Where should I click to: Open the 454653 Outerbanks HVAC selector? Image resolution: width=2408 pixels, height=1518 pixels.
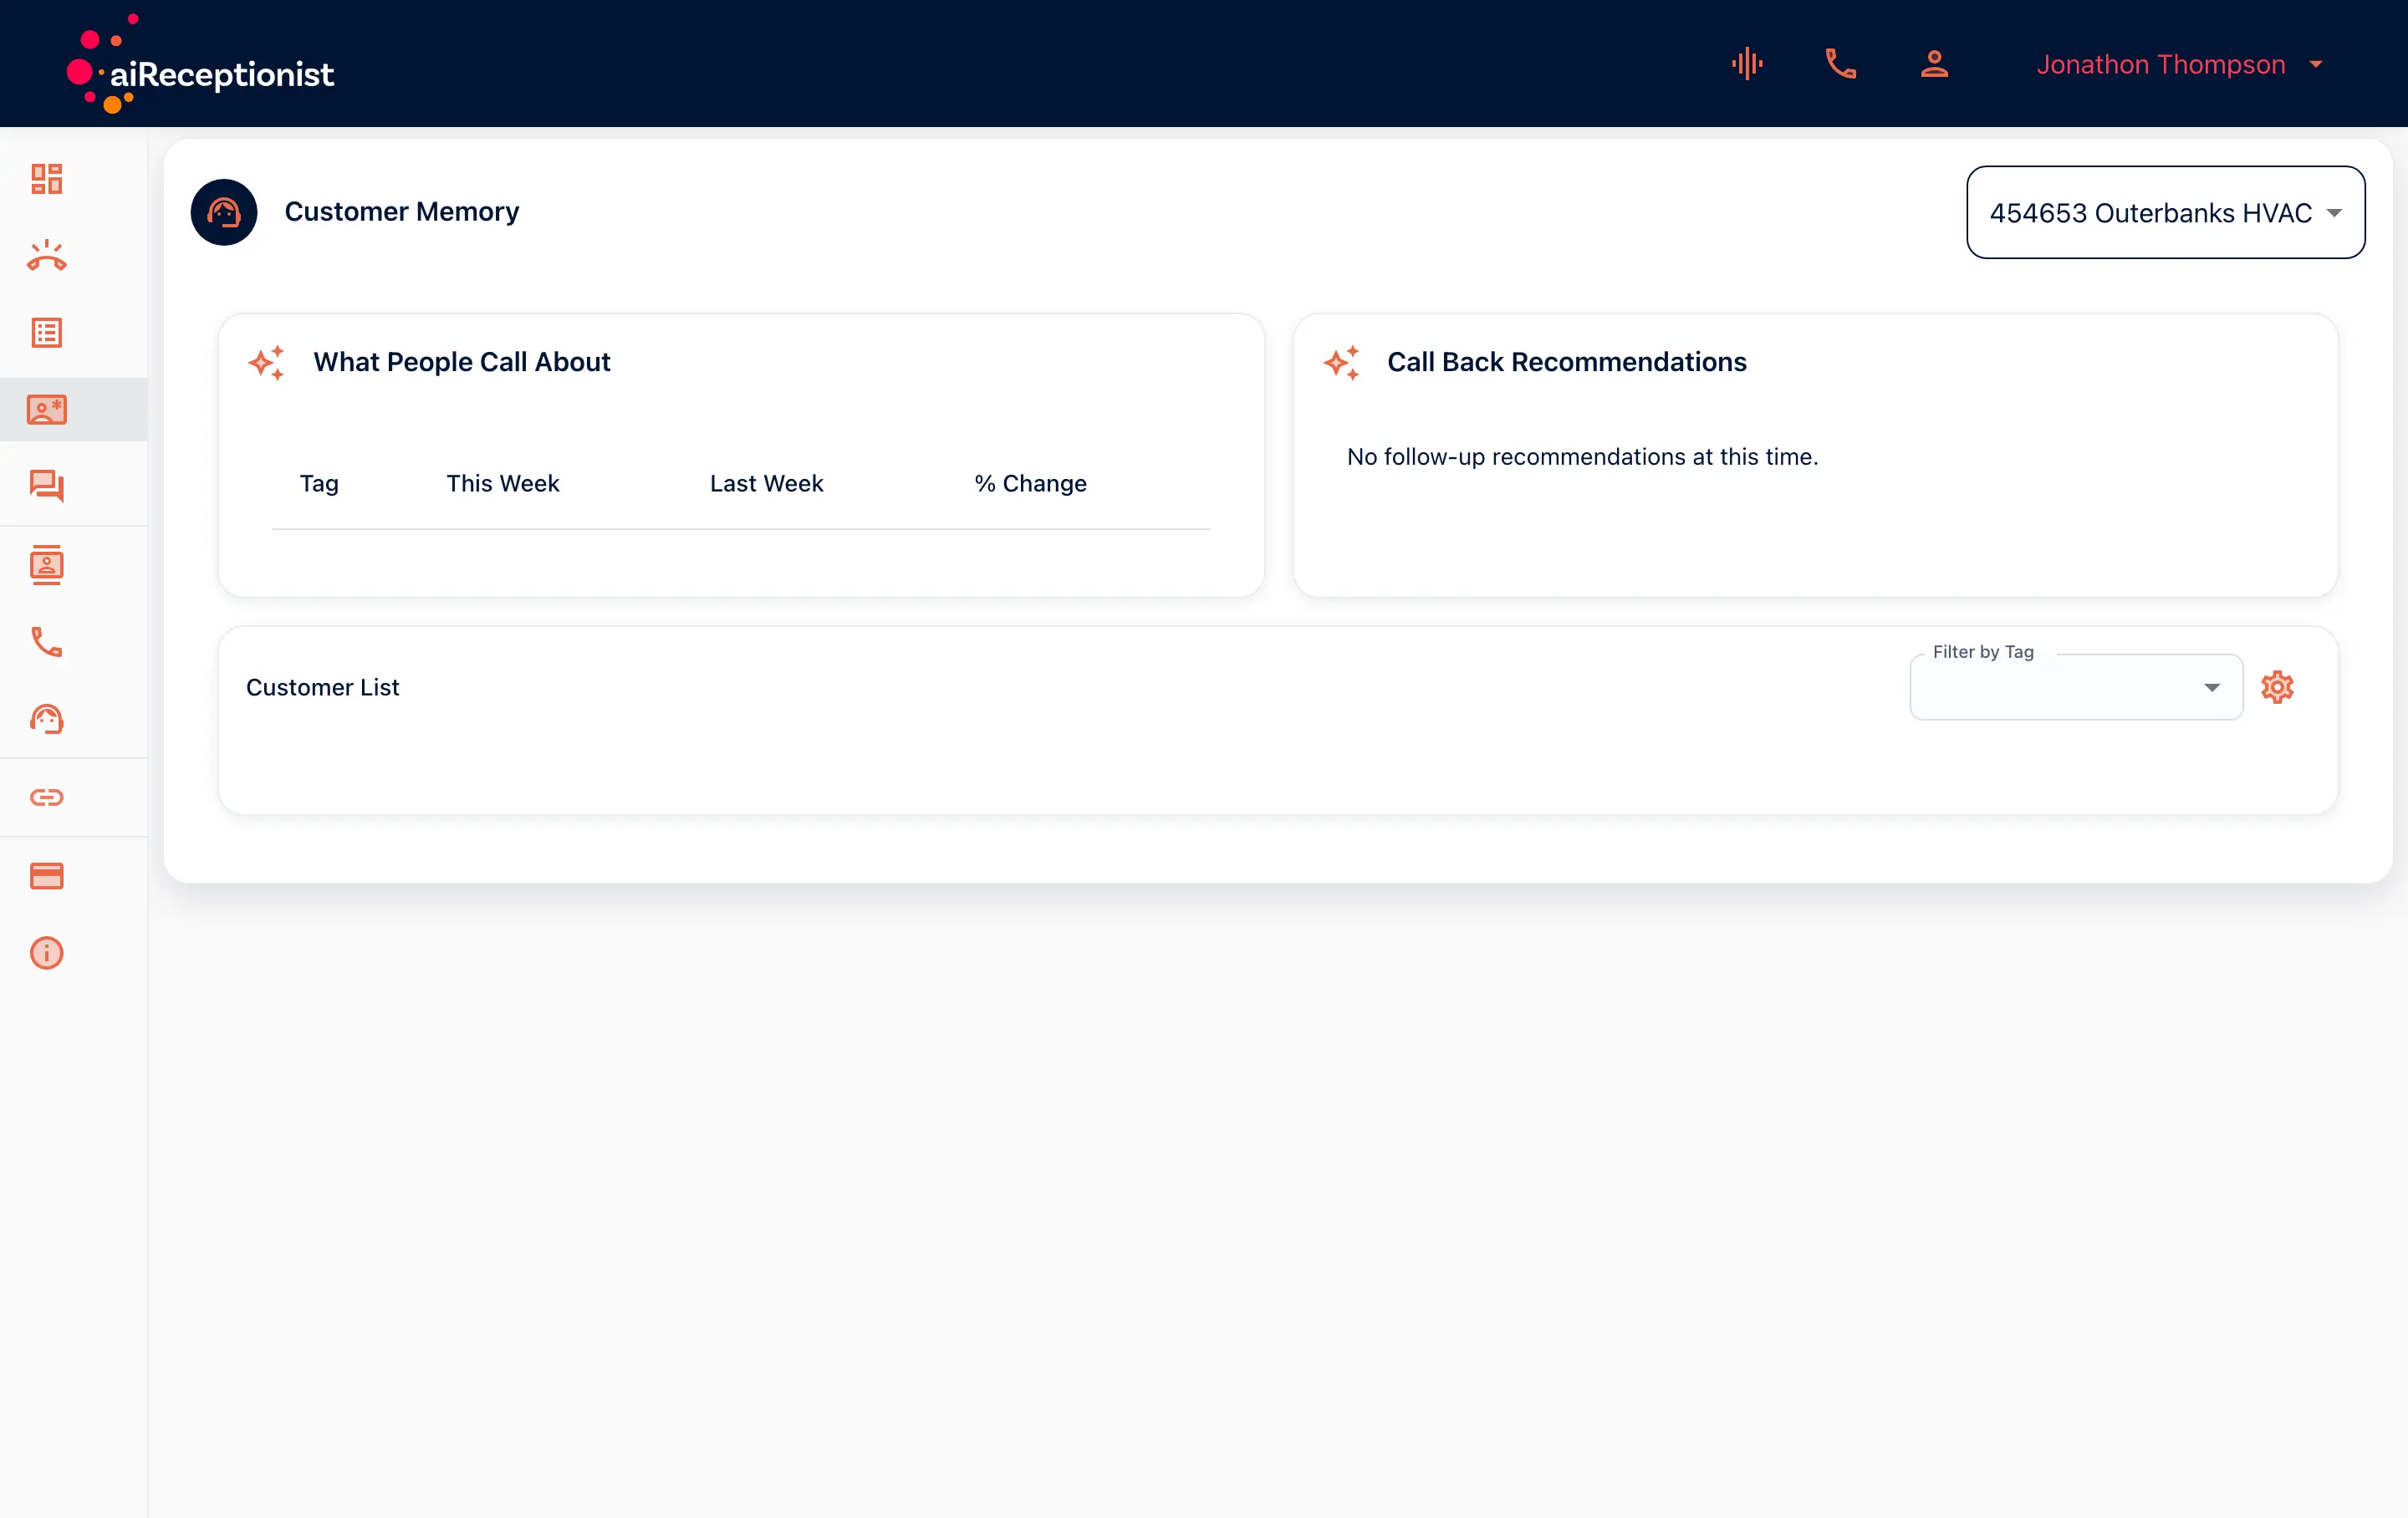(2165, 212)
